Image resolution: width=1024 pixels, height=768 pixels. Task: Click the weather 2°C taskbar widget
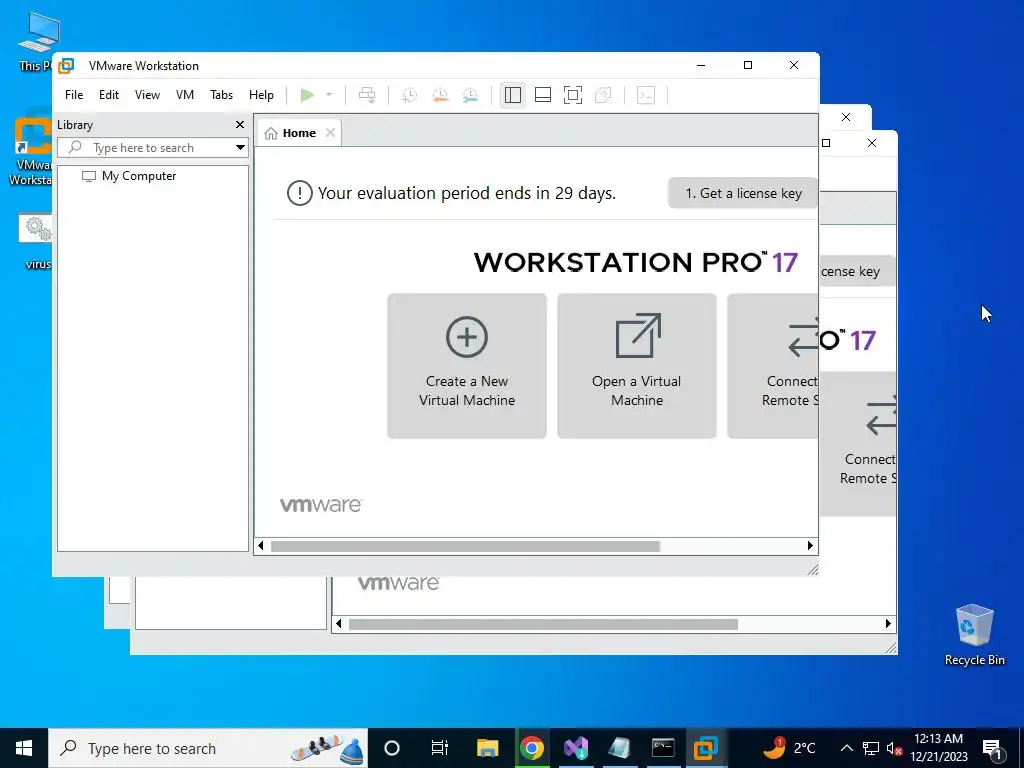tap(789, 748)
